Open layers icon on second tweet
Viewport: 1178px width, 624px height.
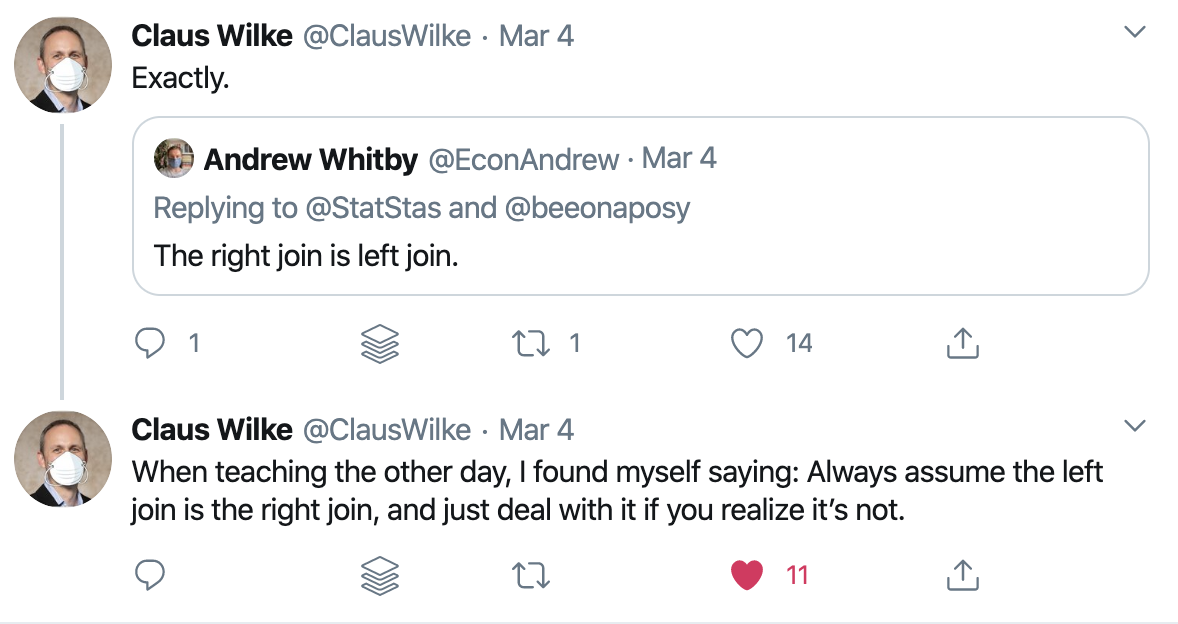click(x=380, y=576)
